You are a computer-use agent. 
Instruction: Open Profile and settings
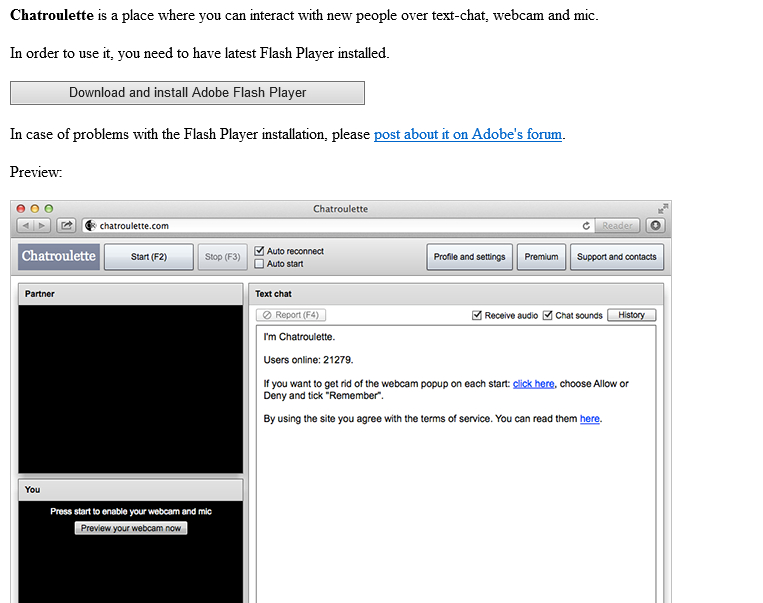[470, 256]
